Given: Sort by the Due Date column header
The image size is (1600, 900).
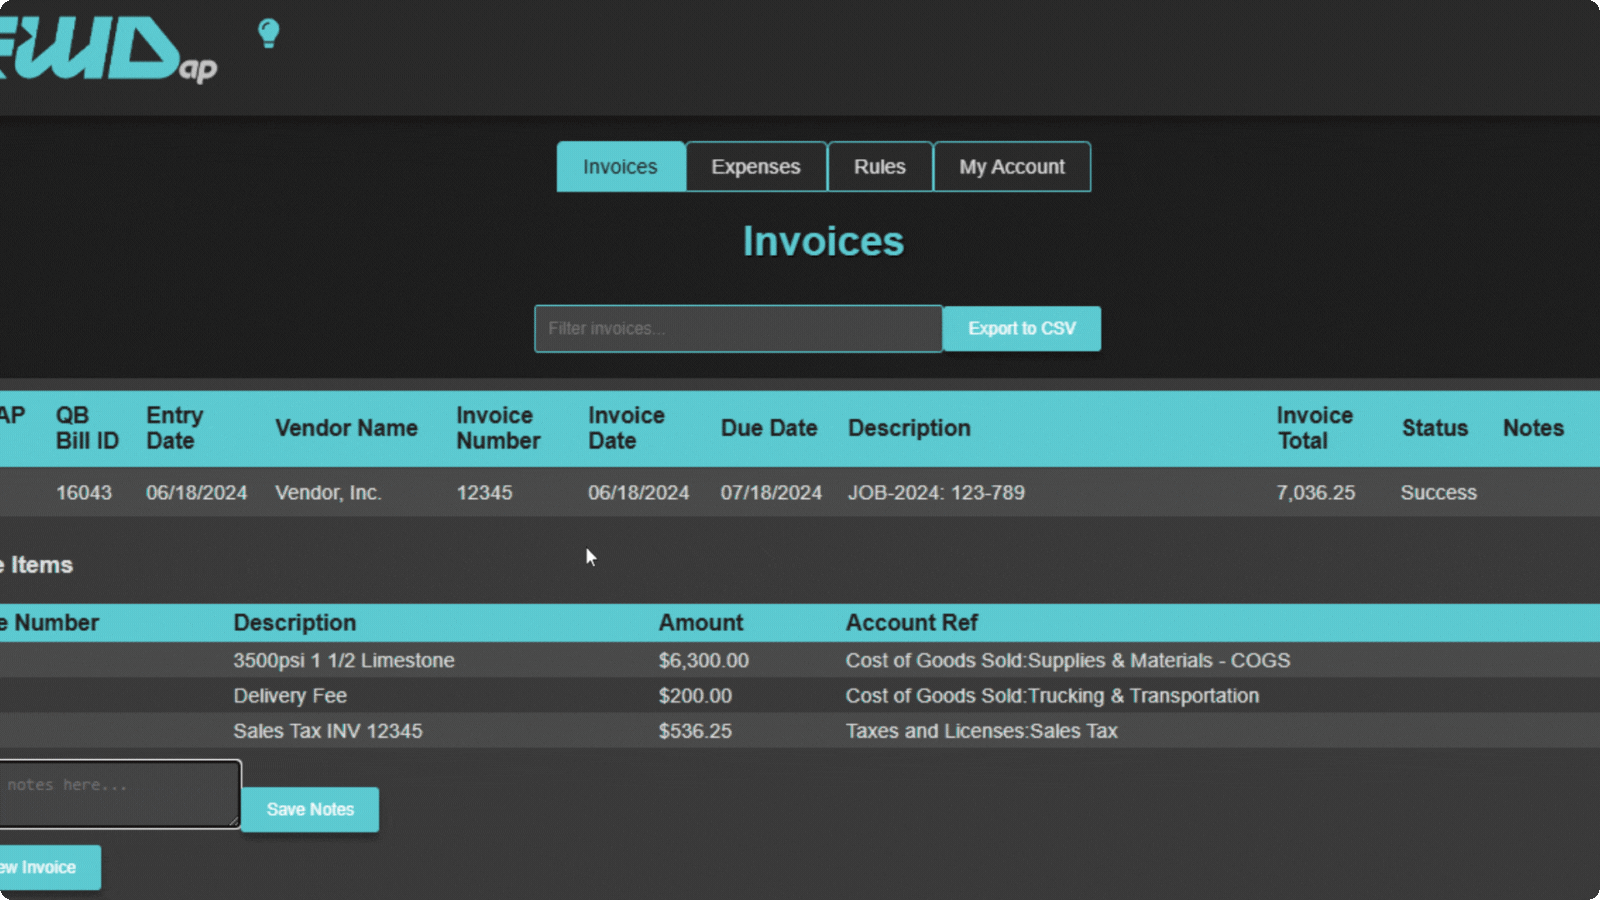Looking at the screenshot, I should point(769,428).
